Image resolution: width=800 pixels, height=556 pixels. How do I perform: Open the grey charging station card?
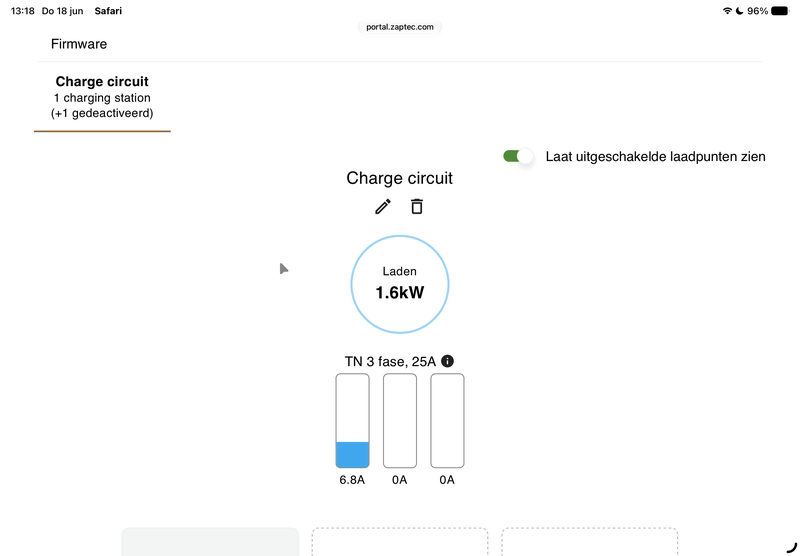210,542
